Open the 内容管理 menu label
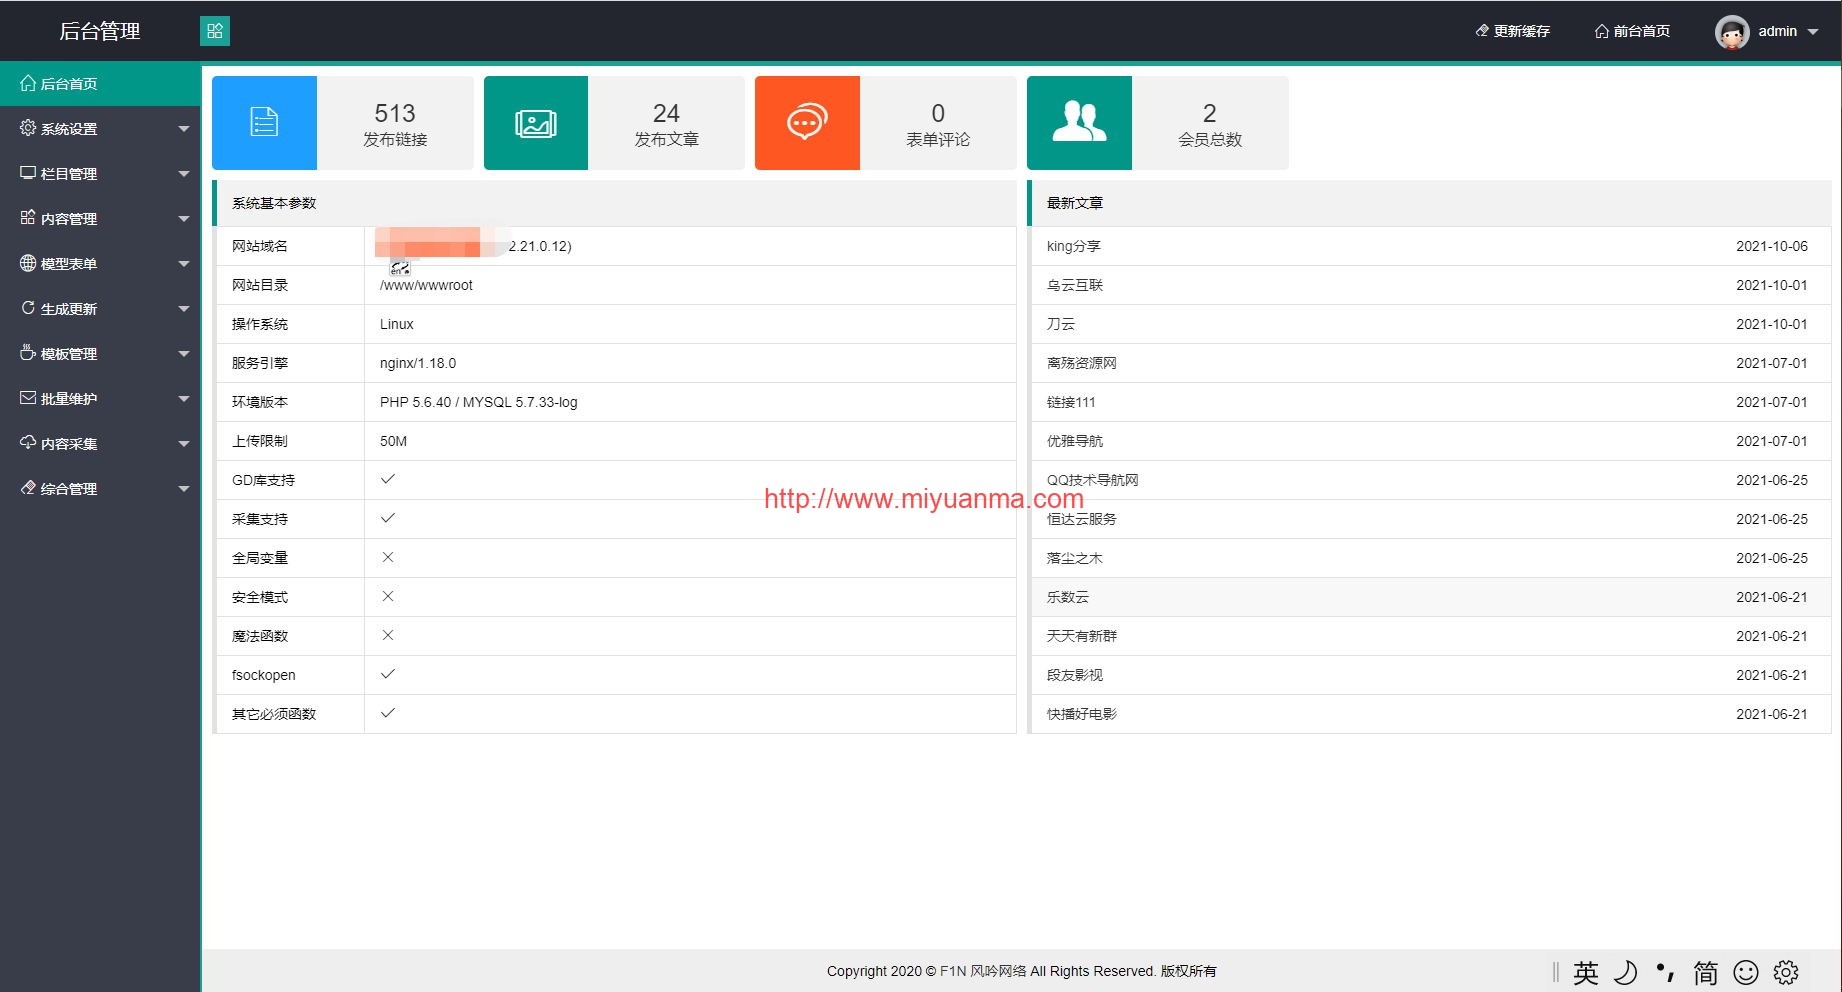This screenshot has width=1842, height=992. point(69,219)
